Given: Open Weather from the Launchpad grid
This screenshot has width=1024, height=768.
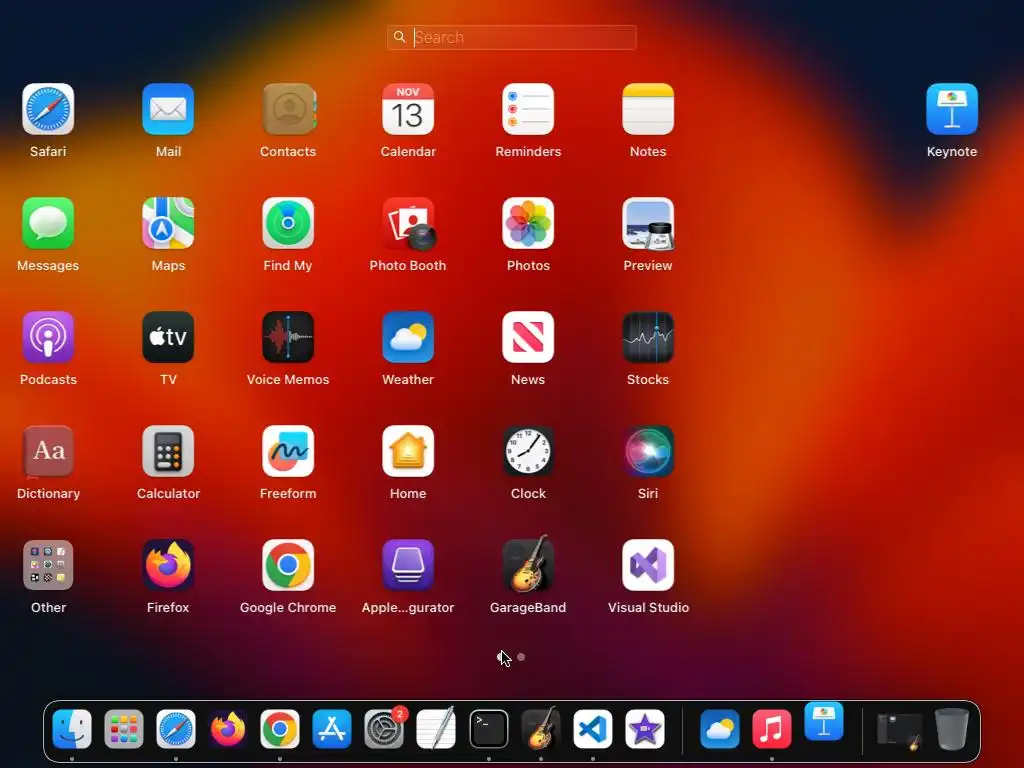Looking at the screenshot, I should (x=408, y=337).
